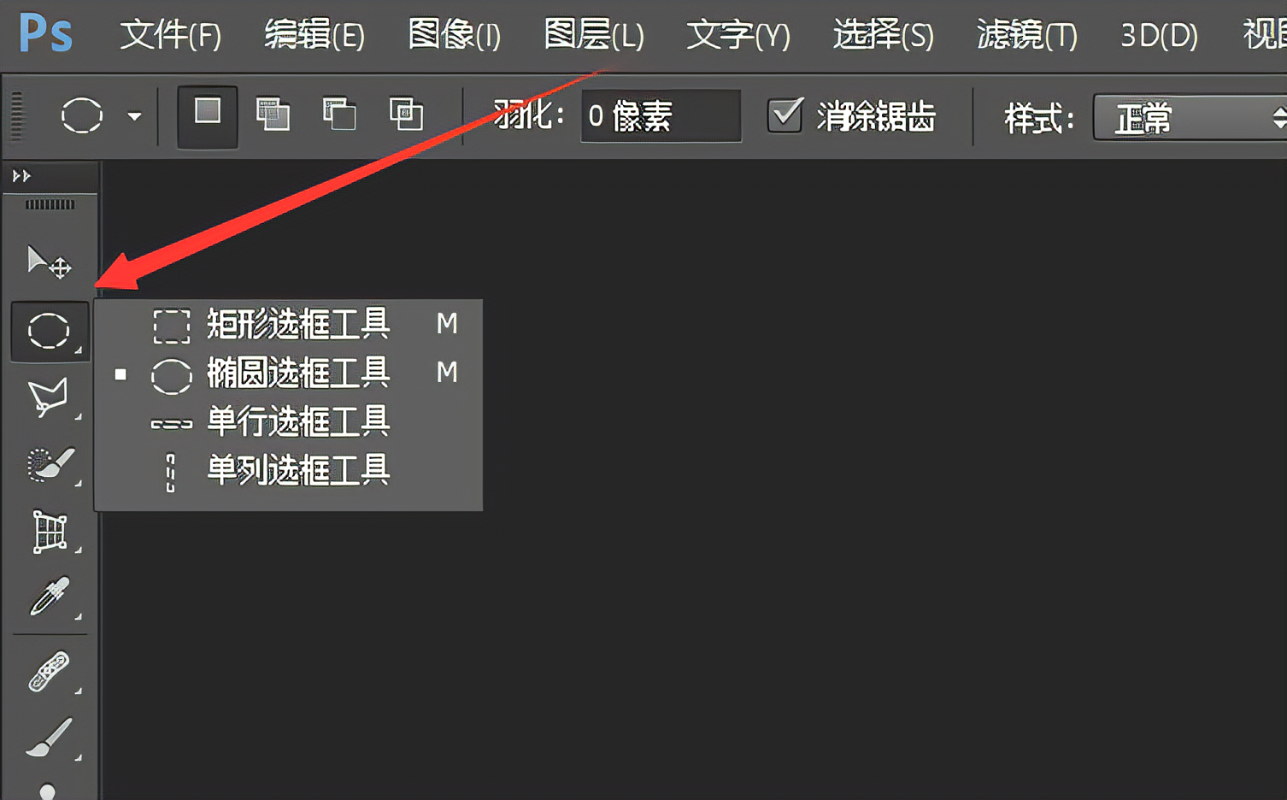Select the Perspective Crop tool
The height and width of the screenshot is (800, 1287).
click(49, 532)
